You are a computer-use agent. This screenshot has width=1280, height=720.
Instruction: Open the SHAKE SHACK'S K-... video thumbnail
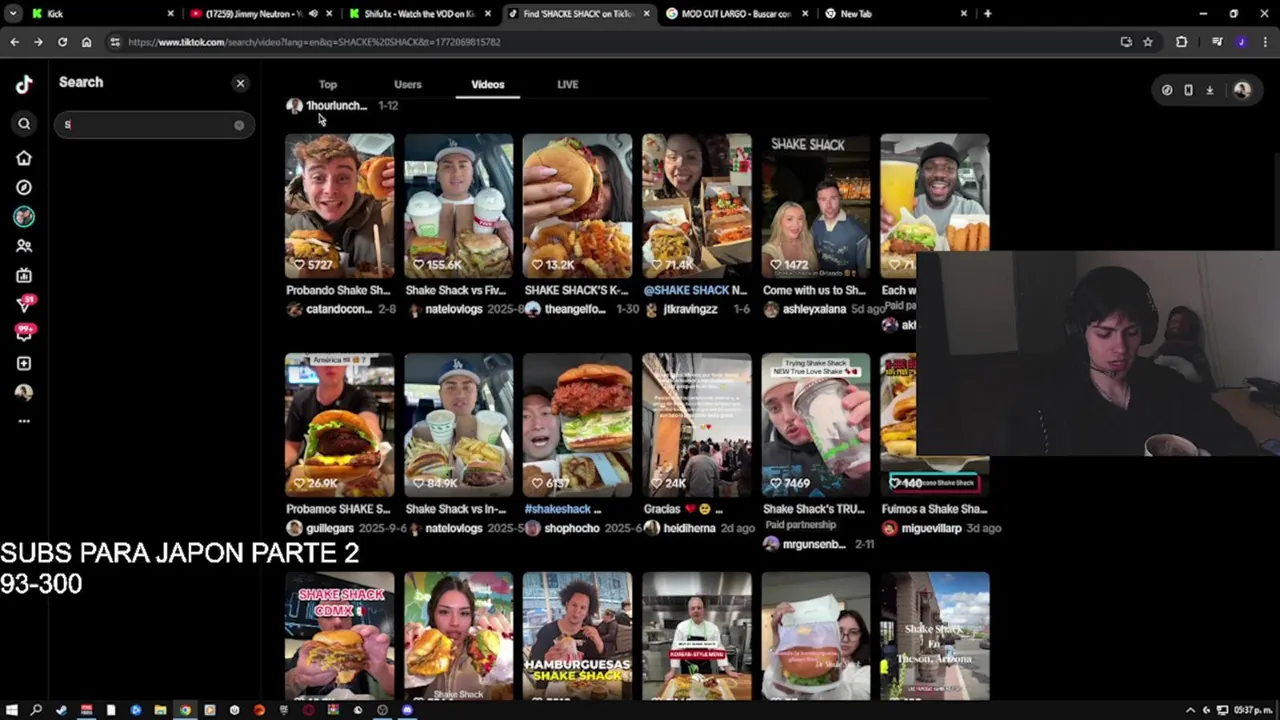pos(577,206)
